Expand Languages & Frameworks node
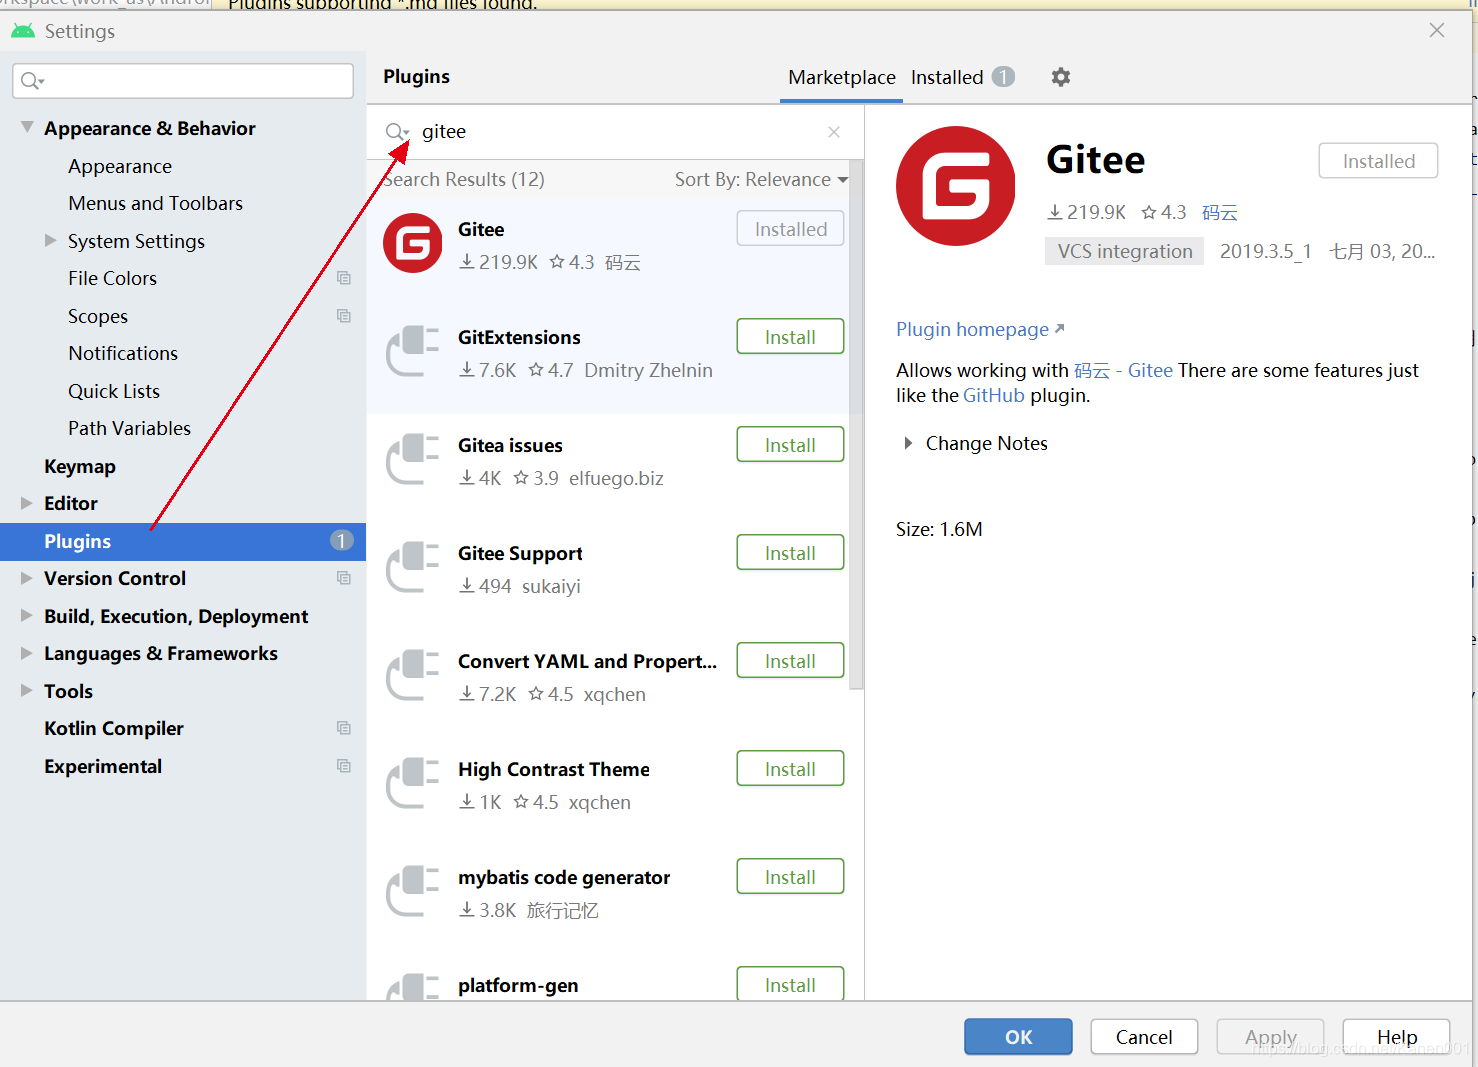This screenshot has height=1067, width=1478. click(x=27, y=653)
